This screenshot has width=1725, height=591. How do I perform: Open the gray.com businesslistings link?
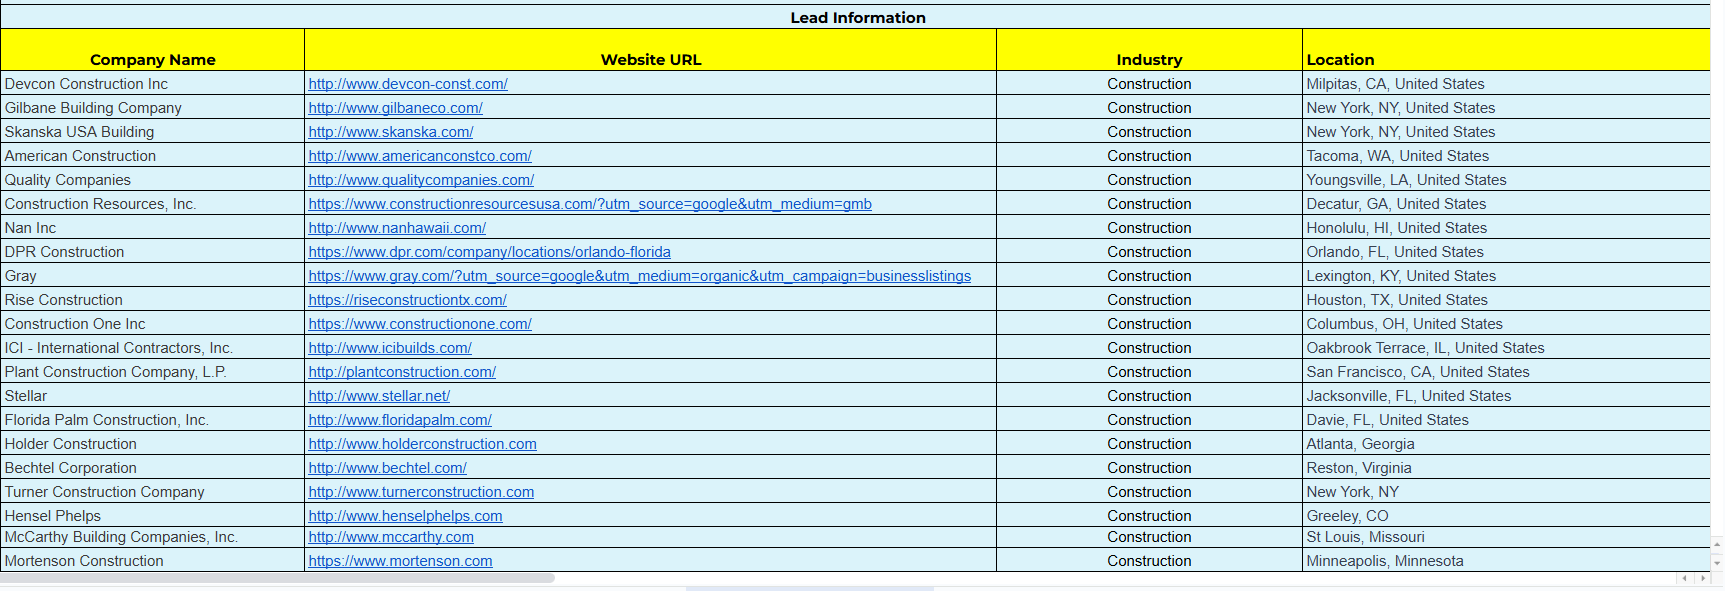(x=640, y=276)
